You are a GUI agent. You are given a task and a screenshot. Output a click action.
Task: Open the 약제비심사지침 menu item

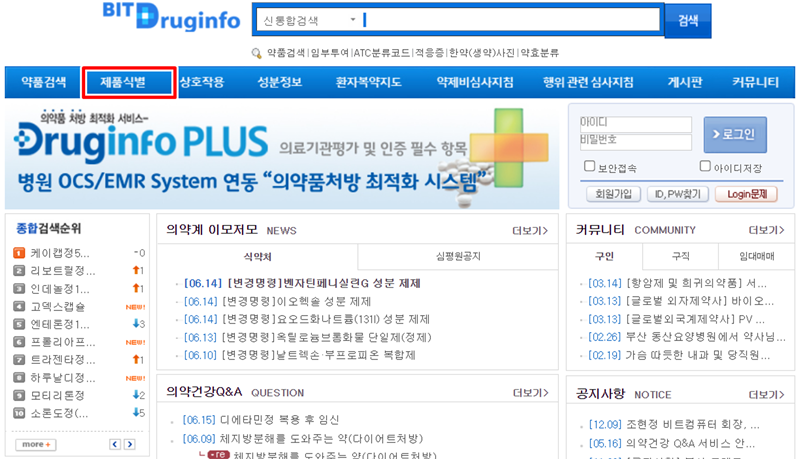coord(475,82)
